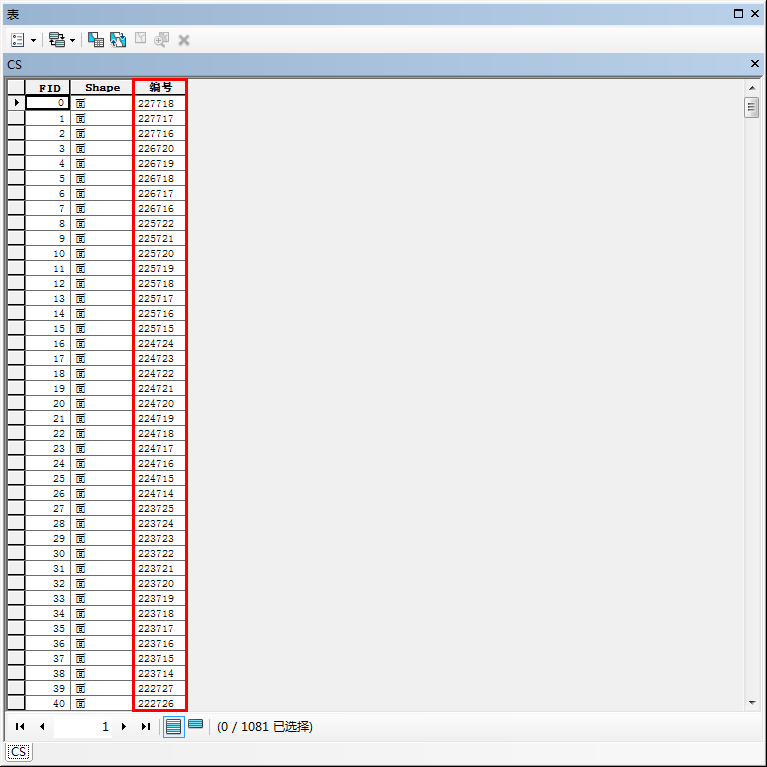Click the cell 225715
The width and height of the screenshot is (767, 767).
coord(160,328)
